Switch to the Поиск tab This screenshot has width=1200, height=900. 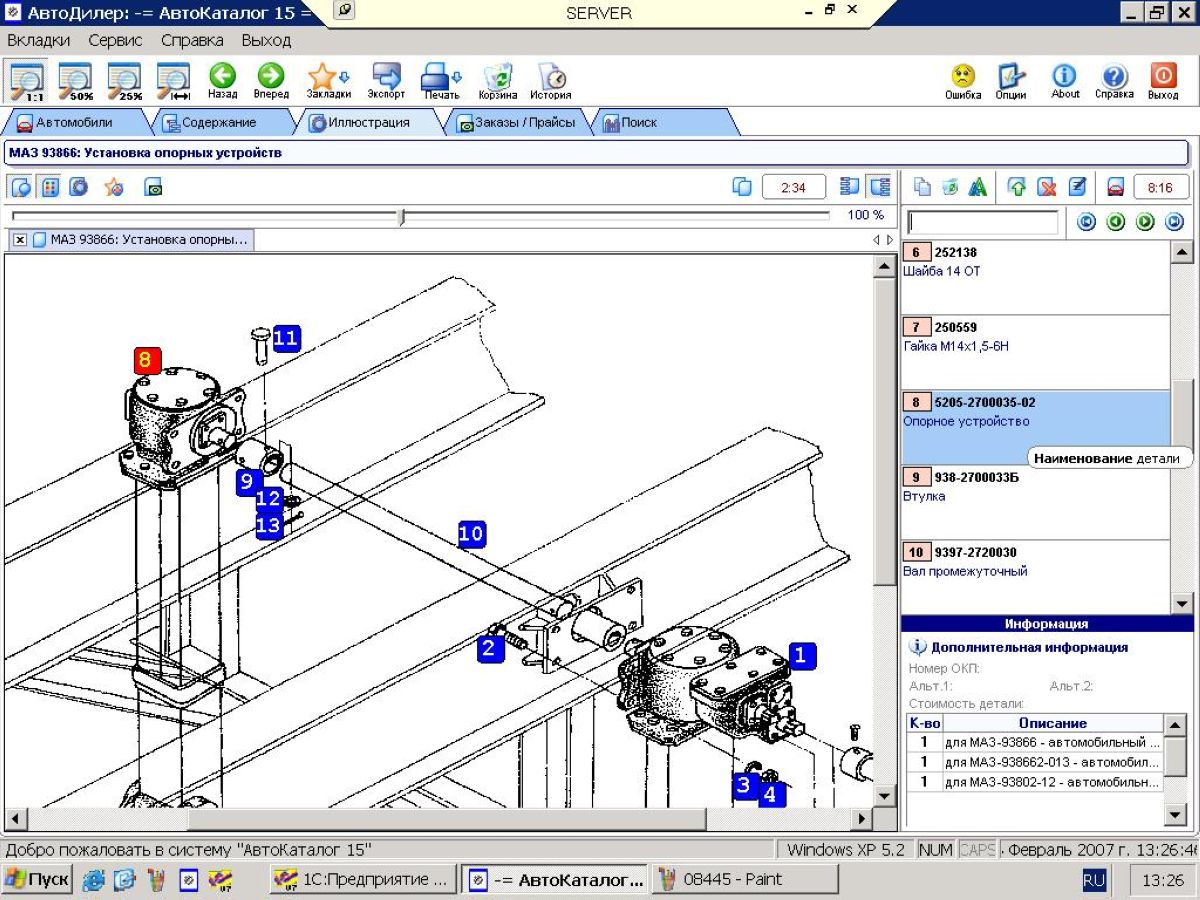coord(664,122)
